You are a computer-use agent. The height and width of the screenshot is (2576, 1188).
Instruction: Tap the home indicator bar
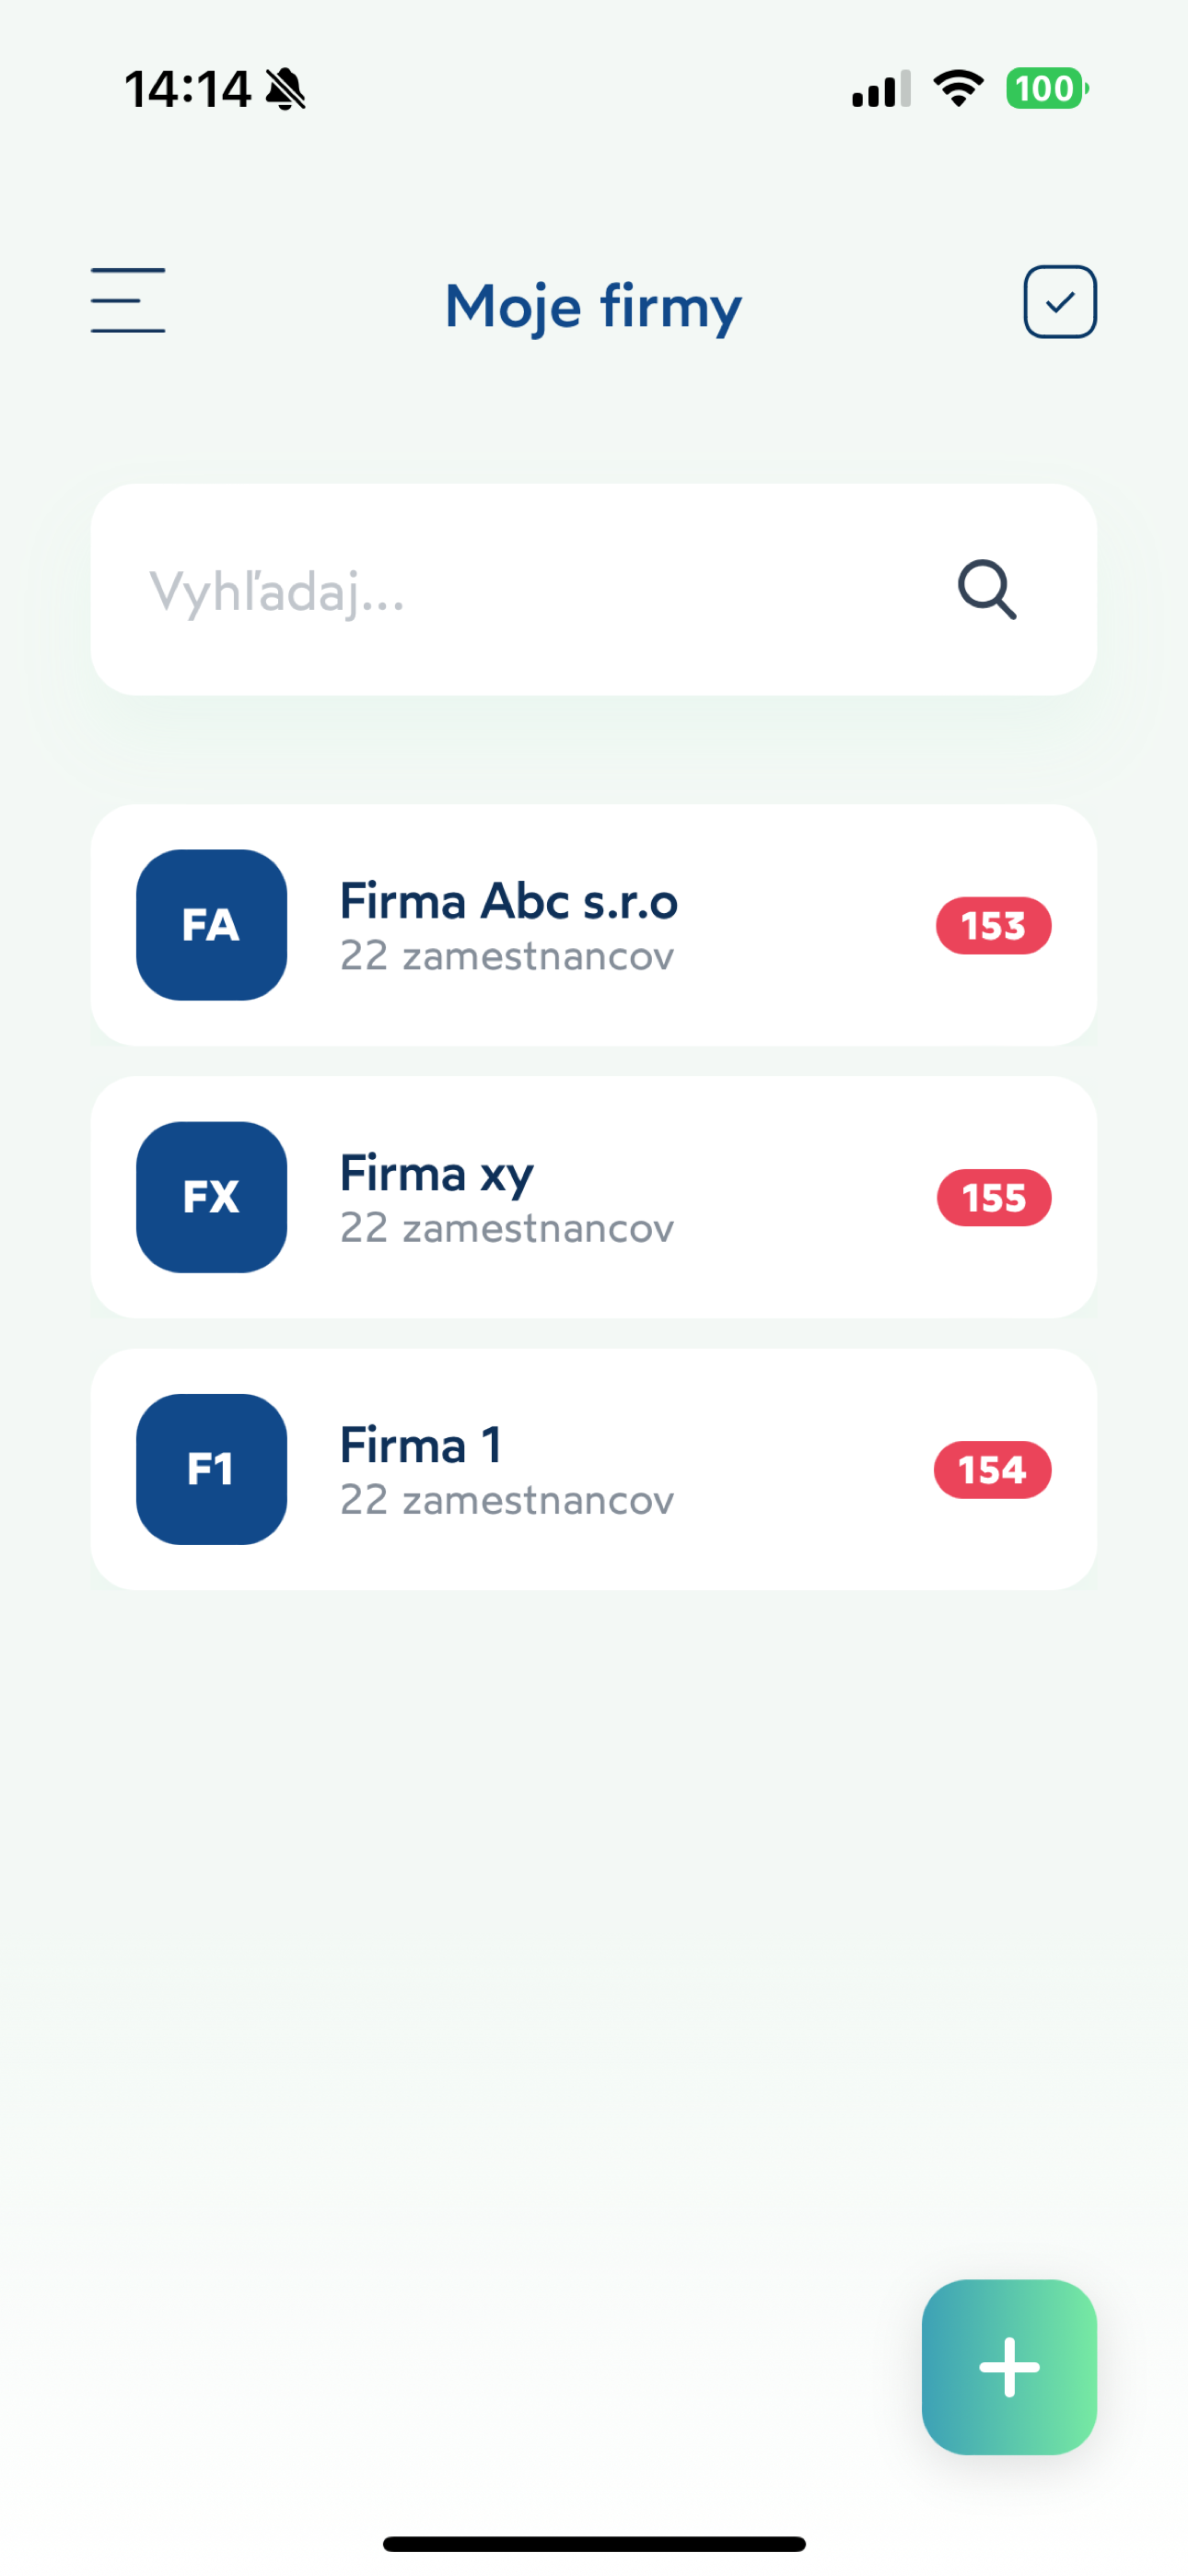click(594, 2543)
